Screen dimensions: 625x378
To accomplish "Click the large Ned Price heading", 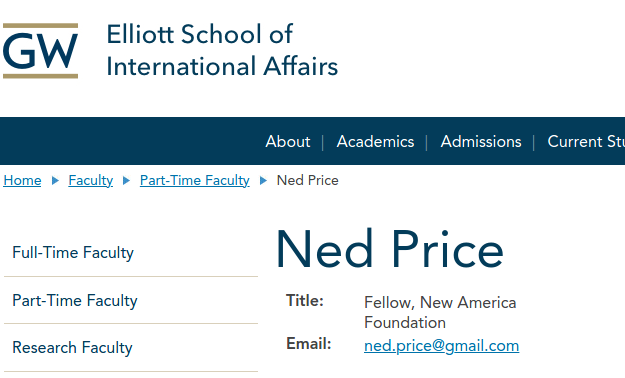I will [389, 250].
